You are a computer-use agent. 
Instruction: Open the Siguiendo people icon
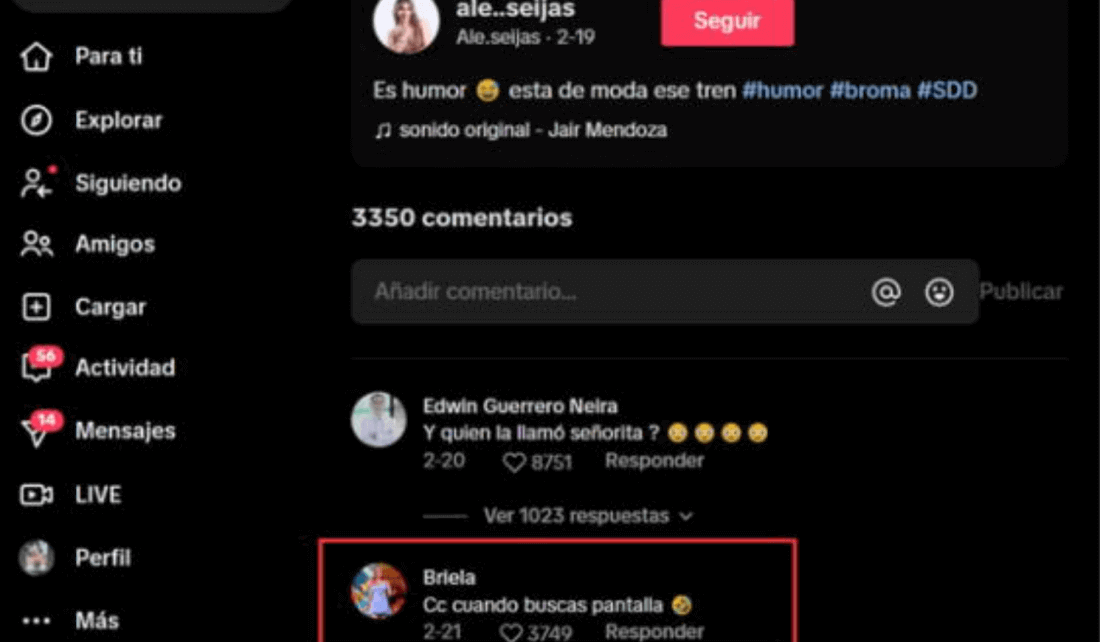(37, 182)
